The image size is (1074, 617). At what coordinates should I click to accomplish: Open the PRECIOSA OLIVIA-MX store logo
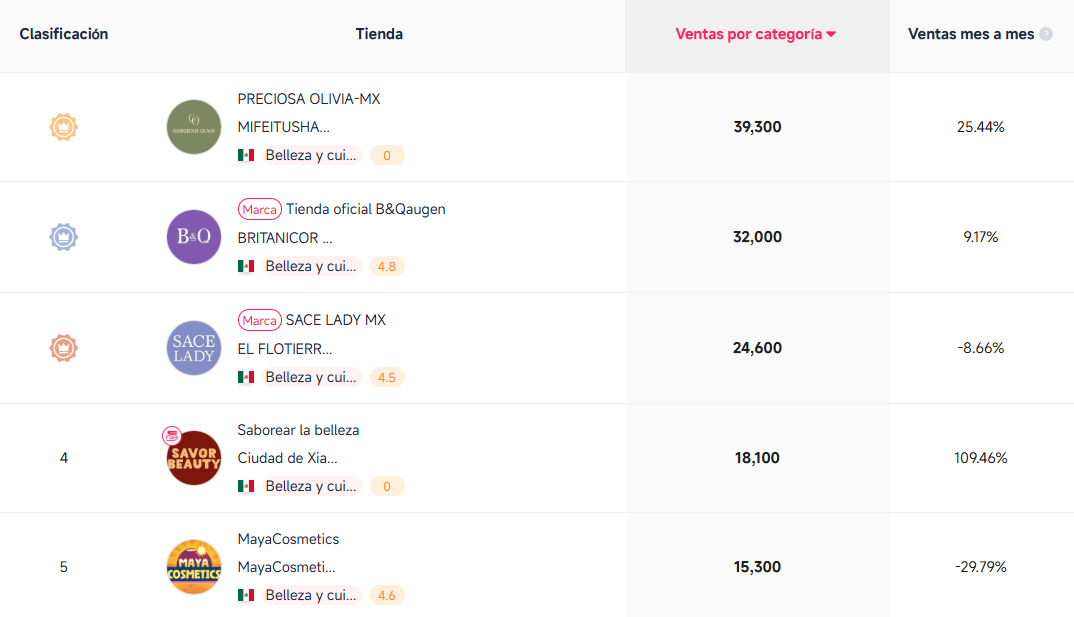(194, 127)
